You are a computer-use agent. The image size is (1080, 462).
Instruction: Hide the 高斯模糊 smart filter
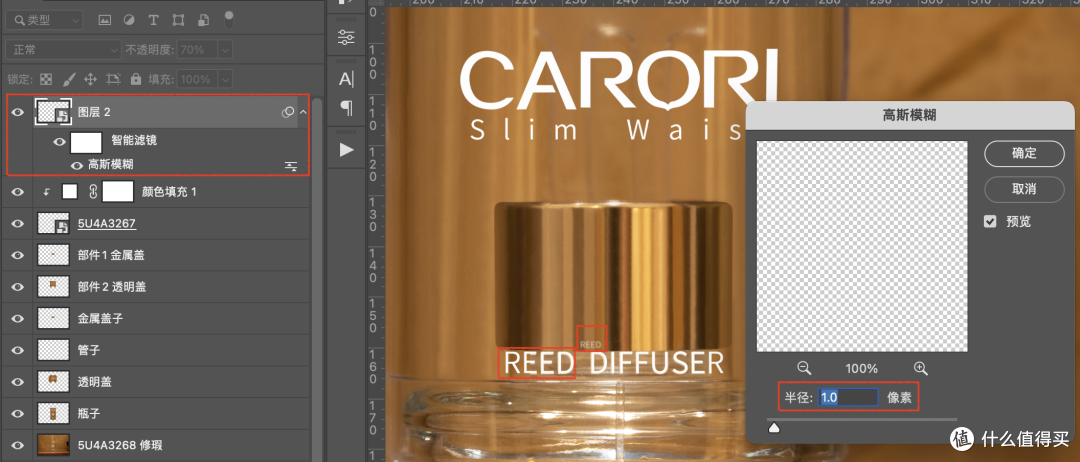click(x=77, y=165)
